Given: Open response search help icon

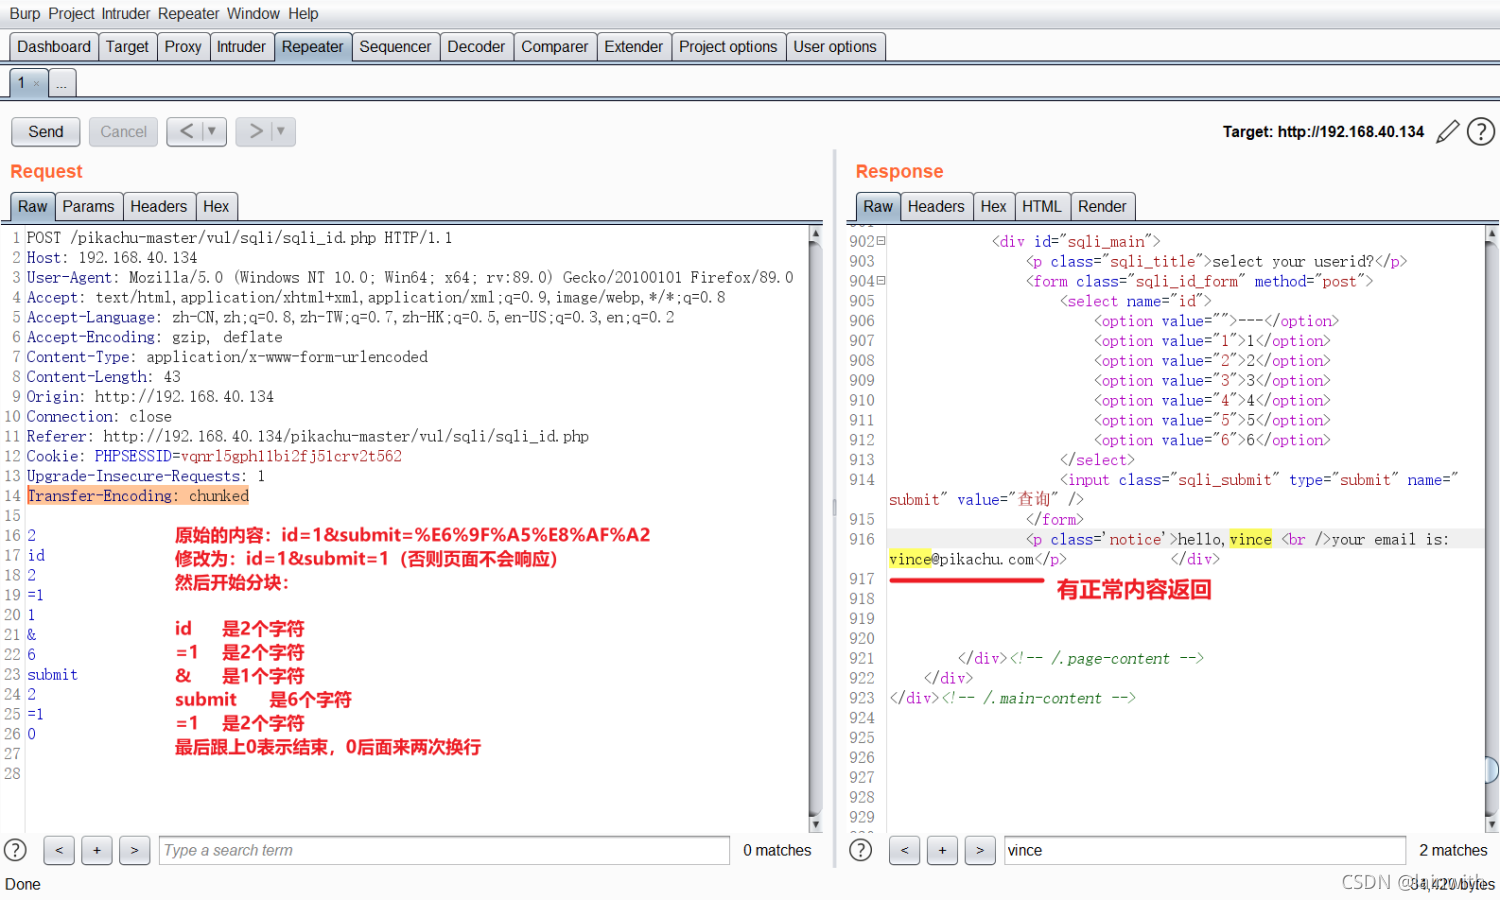Looking at the screenshot, I should 861,850.
